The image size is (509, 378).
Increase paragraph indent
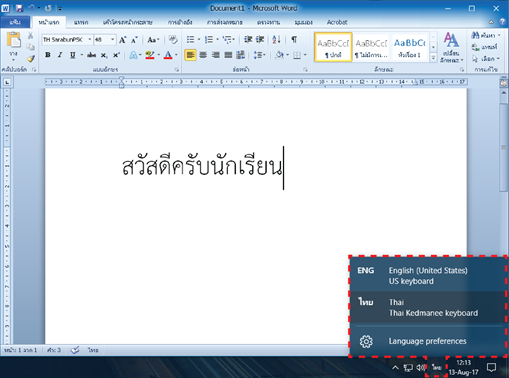[x=260, y=40]
